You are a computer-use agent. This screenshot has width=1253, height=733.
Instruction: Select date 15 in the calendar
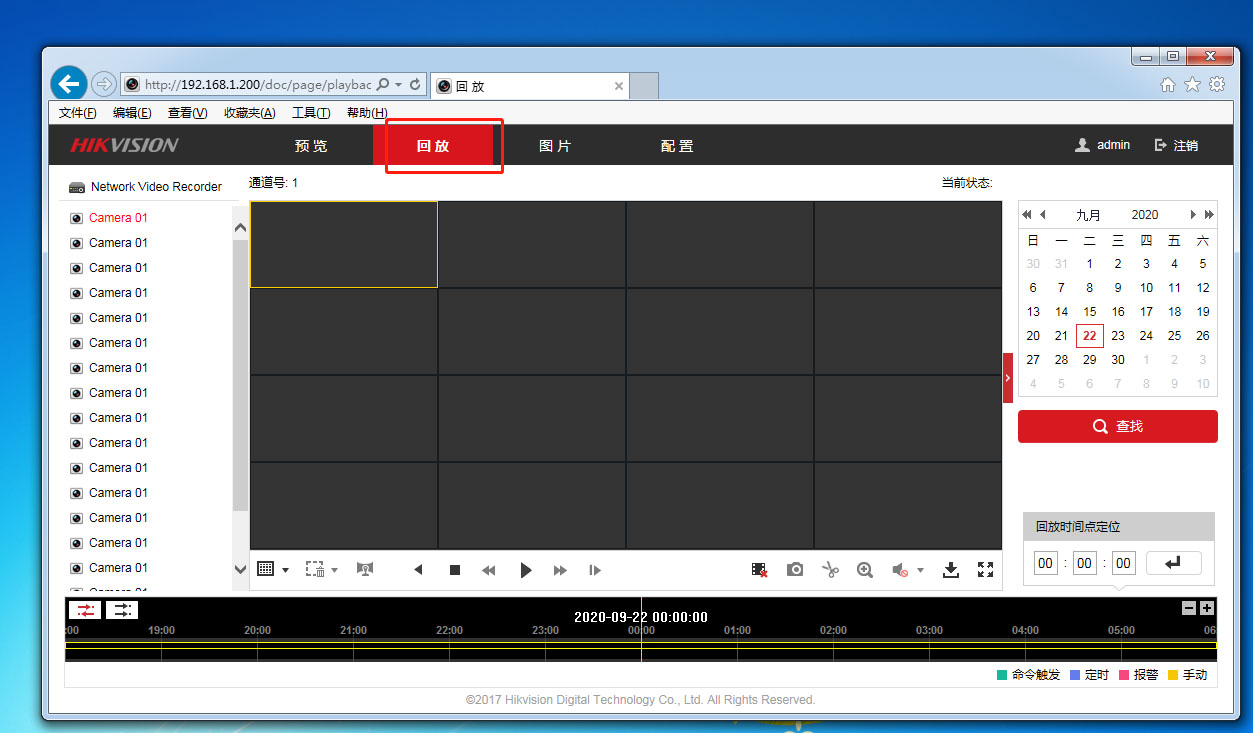1089,312
